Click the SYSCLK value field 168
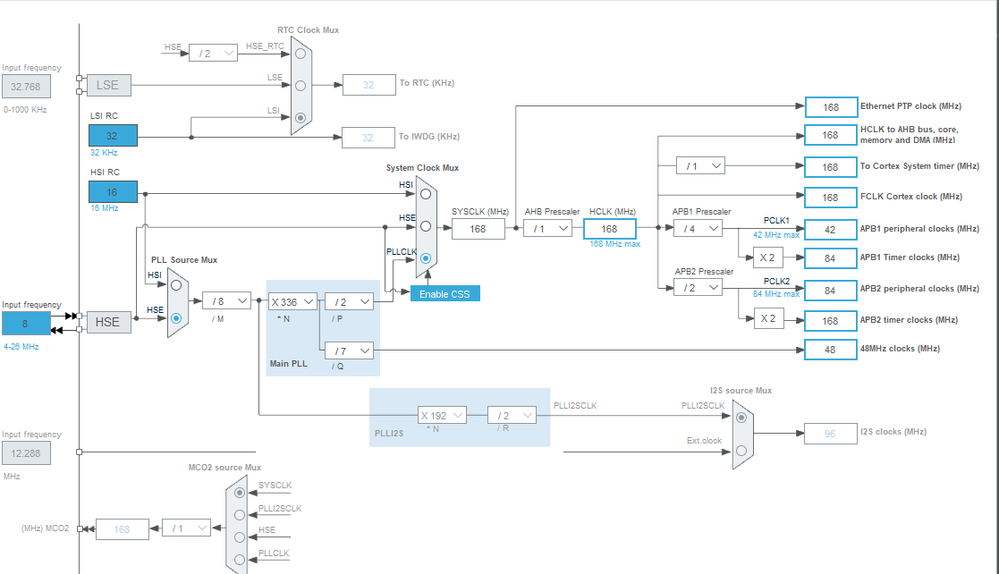999x574 pixels. tap(478, 229)
